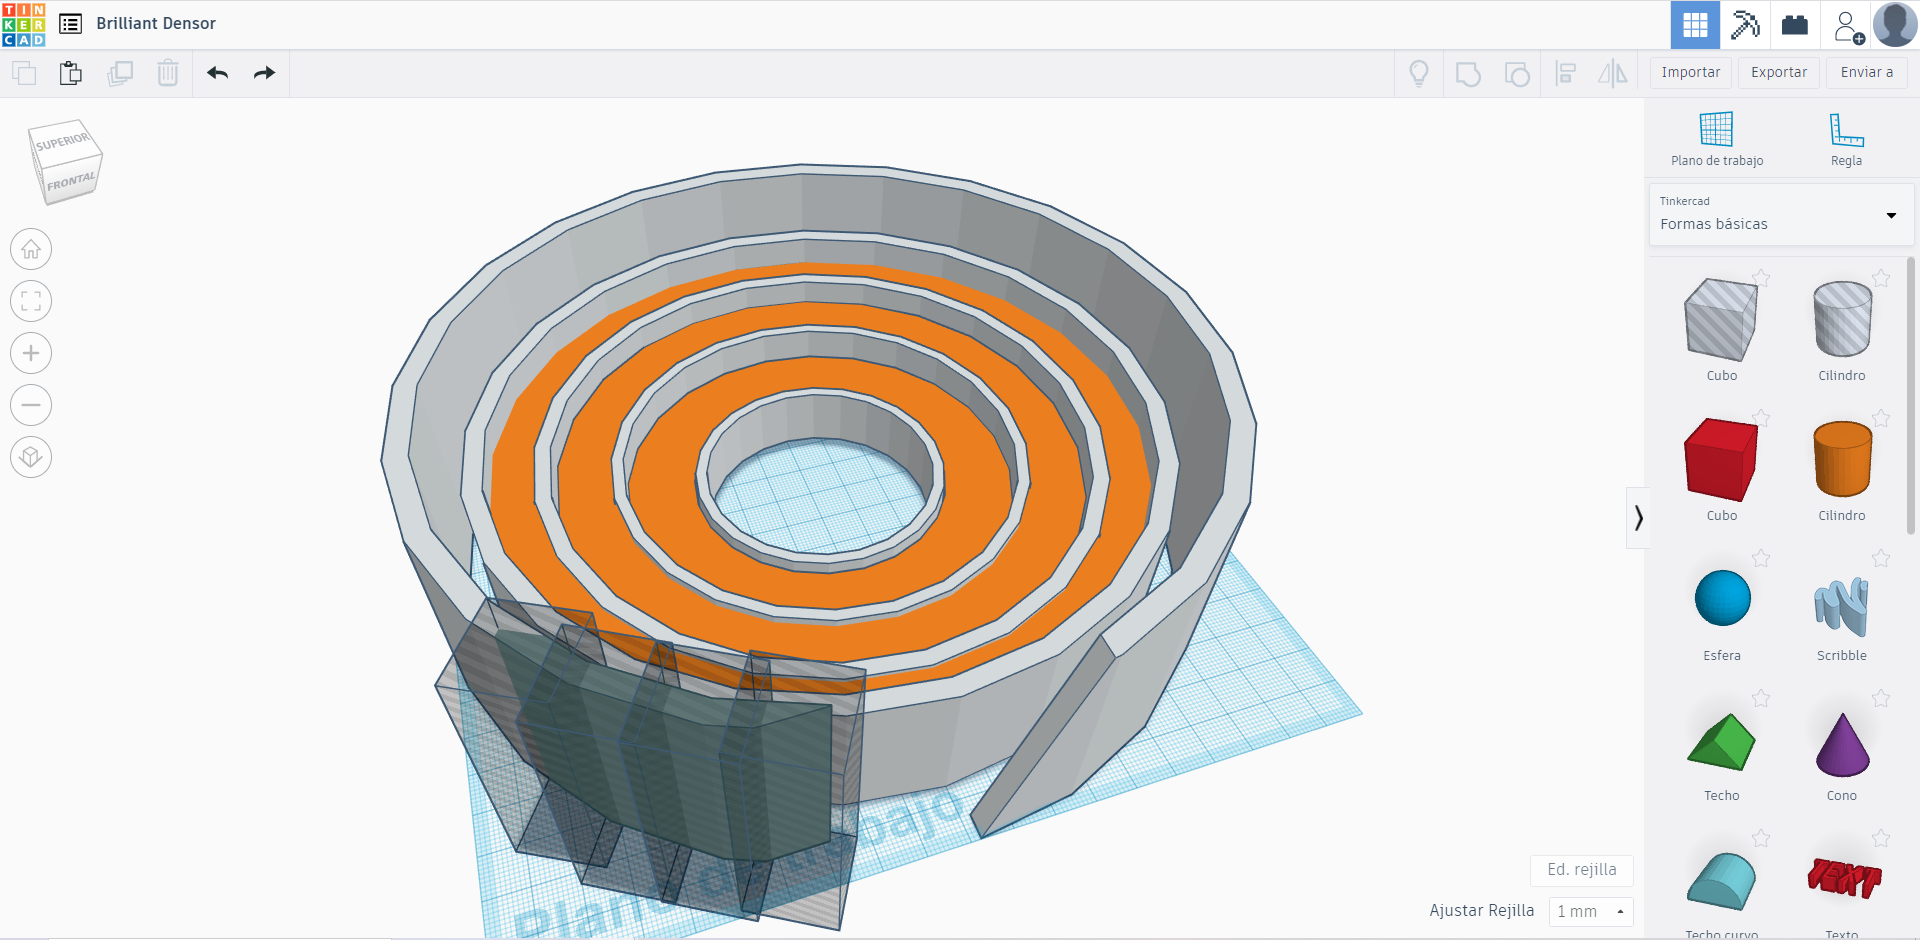Click the Regla ruler tool
The width and height of the screenshot is (1920, 940).
1846,139
